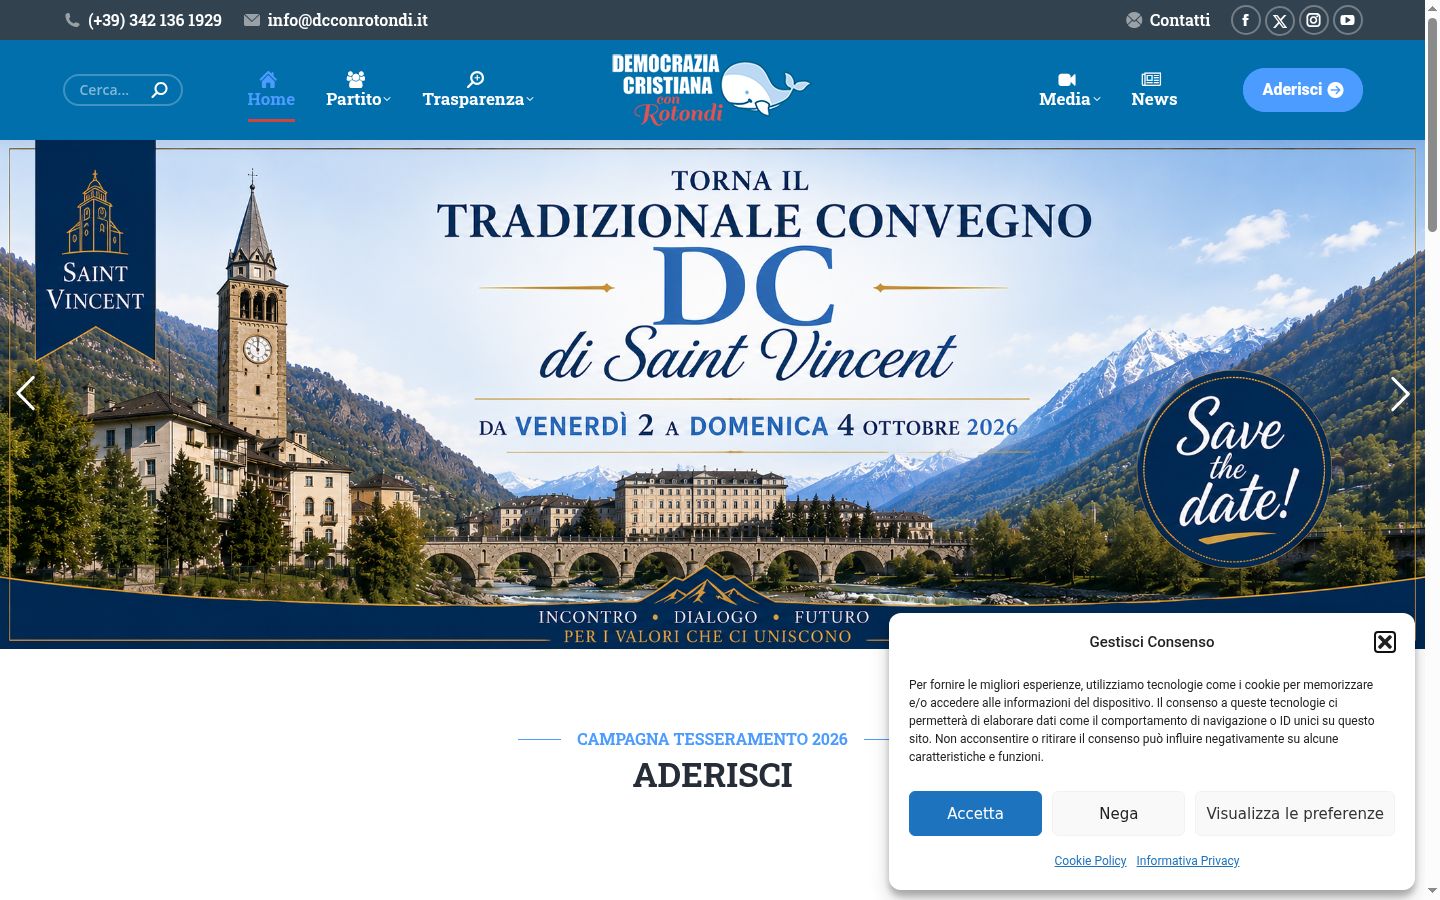This screenshot has height=900, width=1440.
Task: Expand the Media dropdown menu
Action: click(x=1069, y=90)
